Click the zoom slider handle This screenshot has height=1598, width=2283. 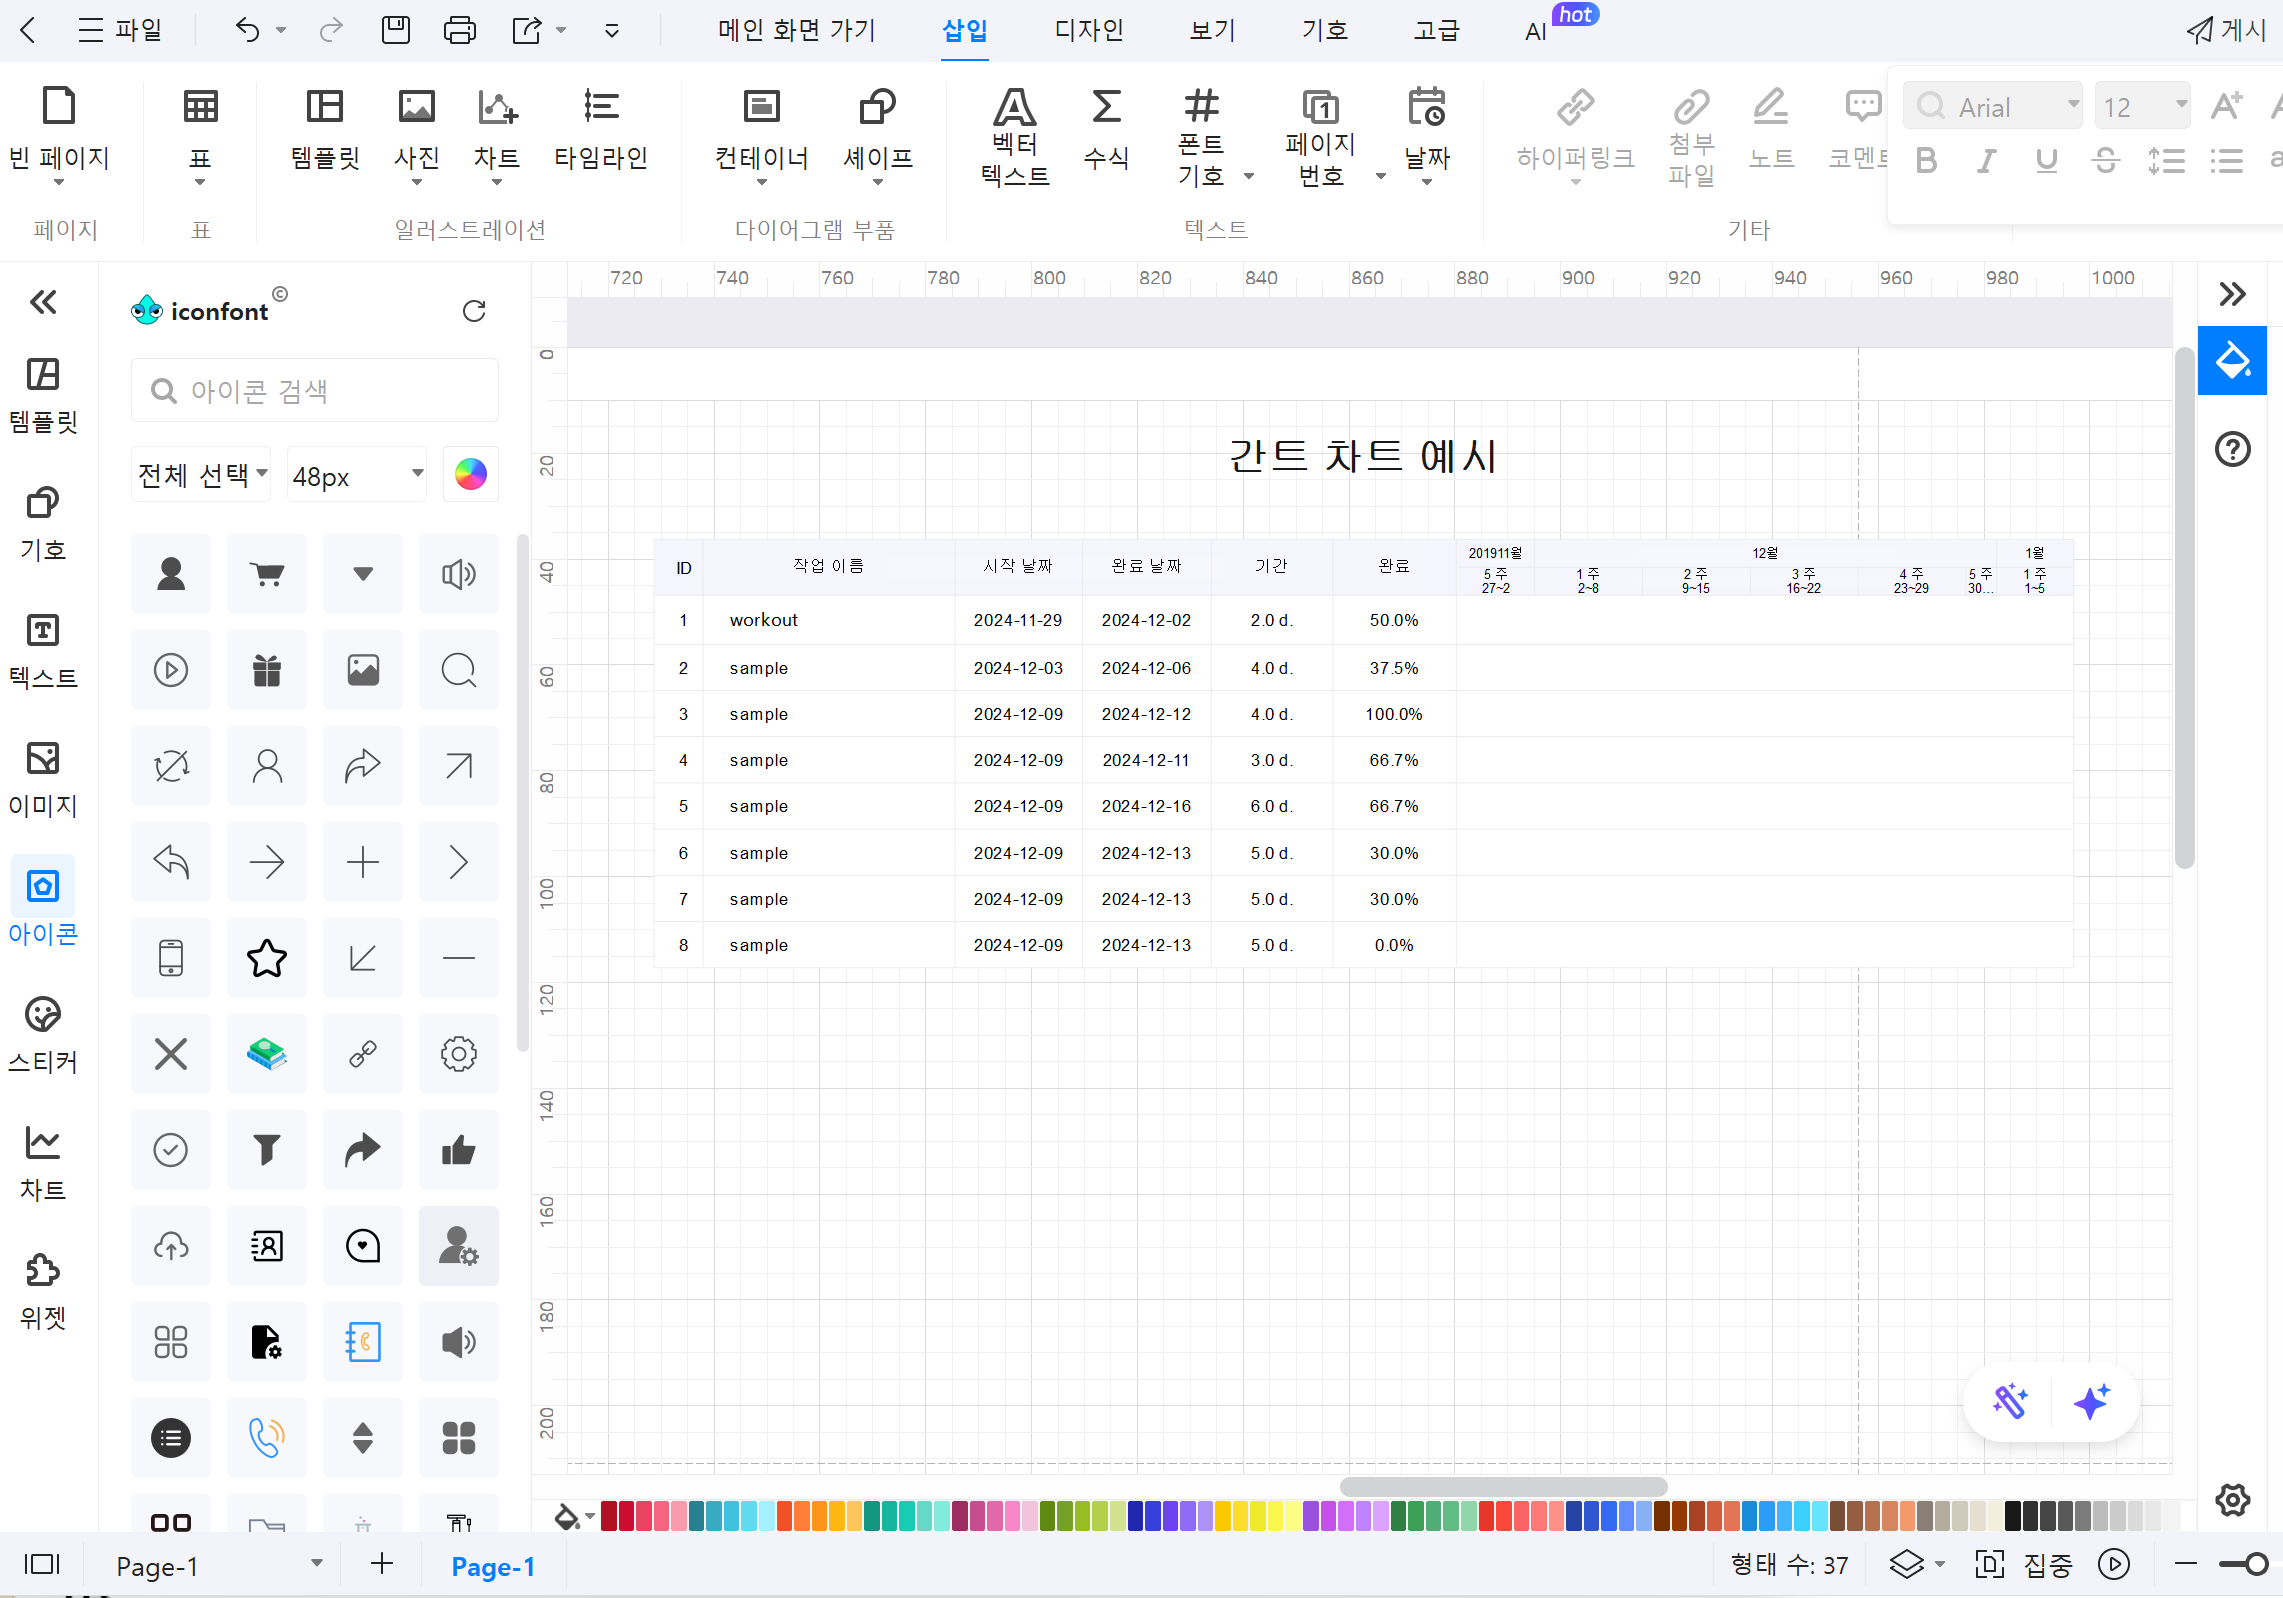pos(2257,1564)
